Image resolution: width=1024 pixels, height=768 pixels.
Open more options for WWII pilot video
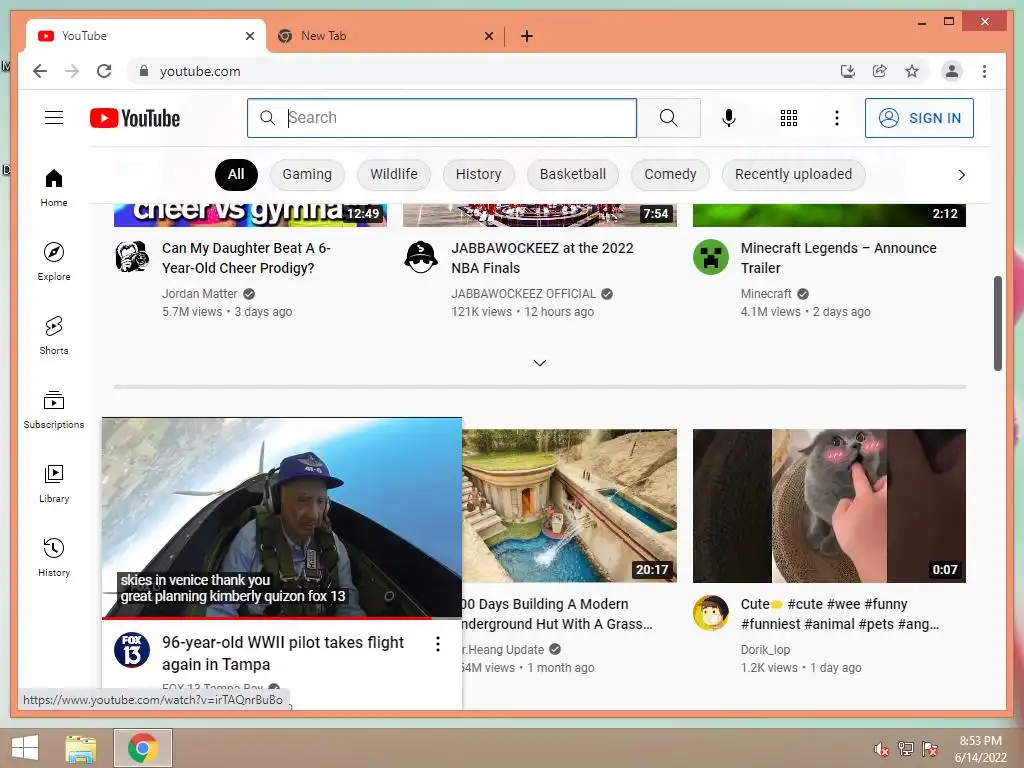click(438, 645)
